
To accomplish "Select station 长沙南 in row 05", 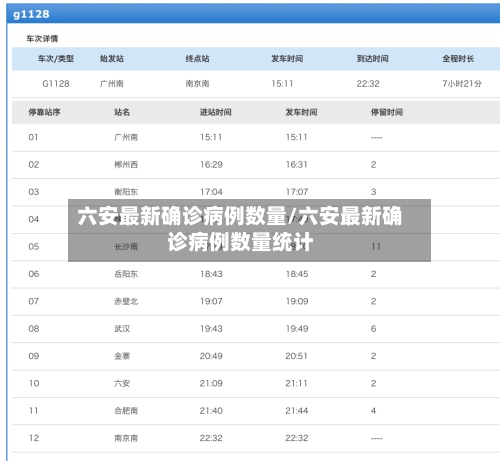I will 126,247.
